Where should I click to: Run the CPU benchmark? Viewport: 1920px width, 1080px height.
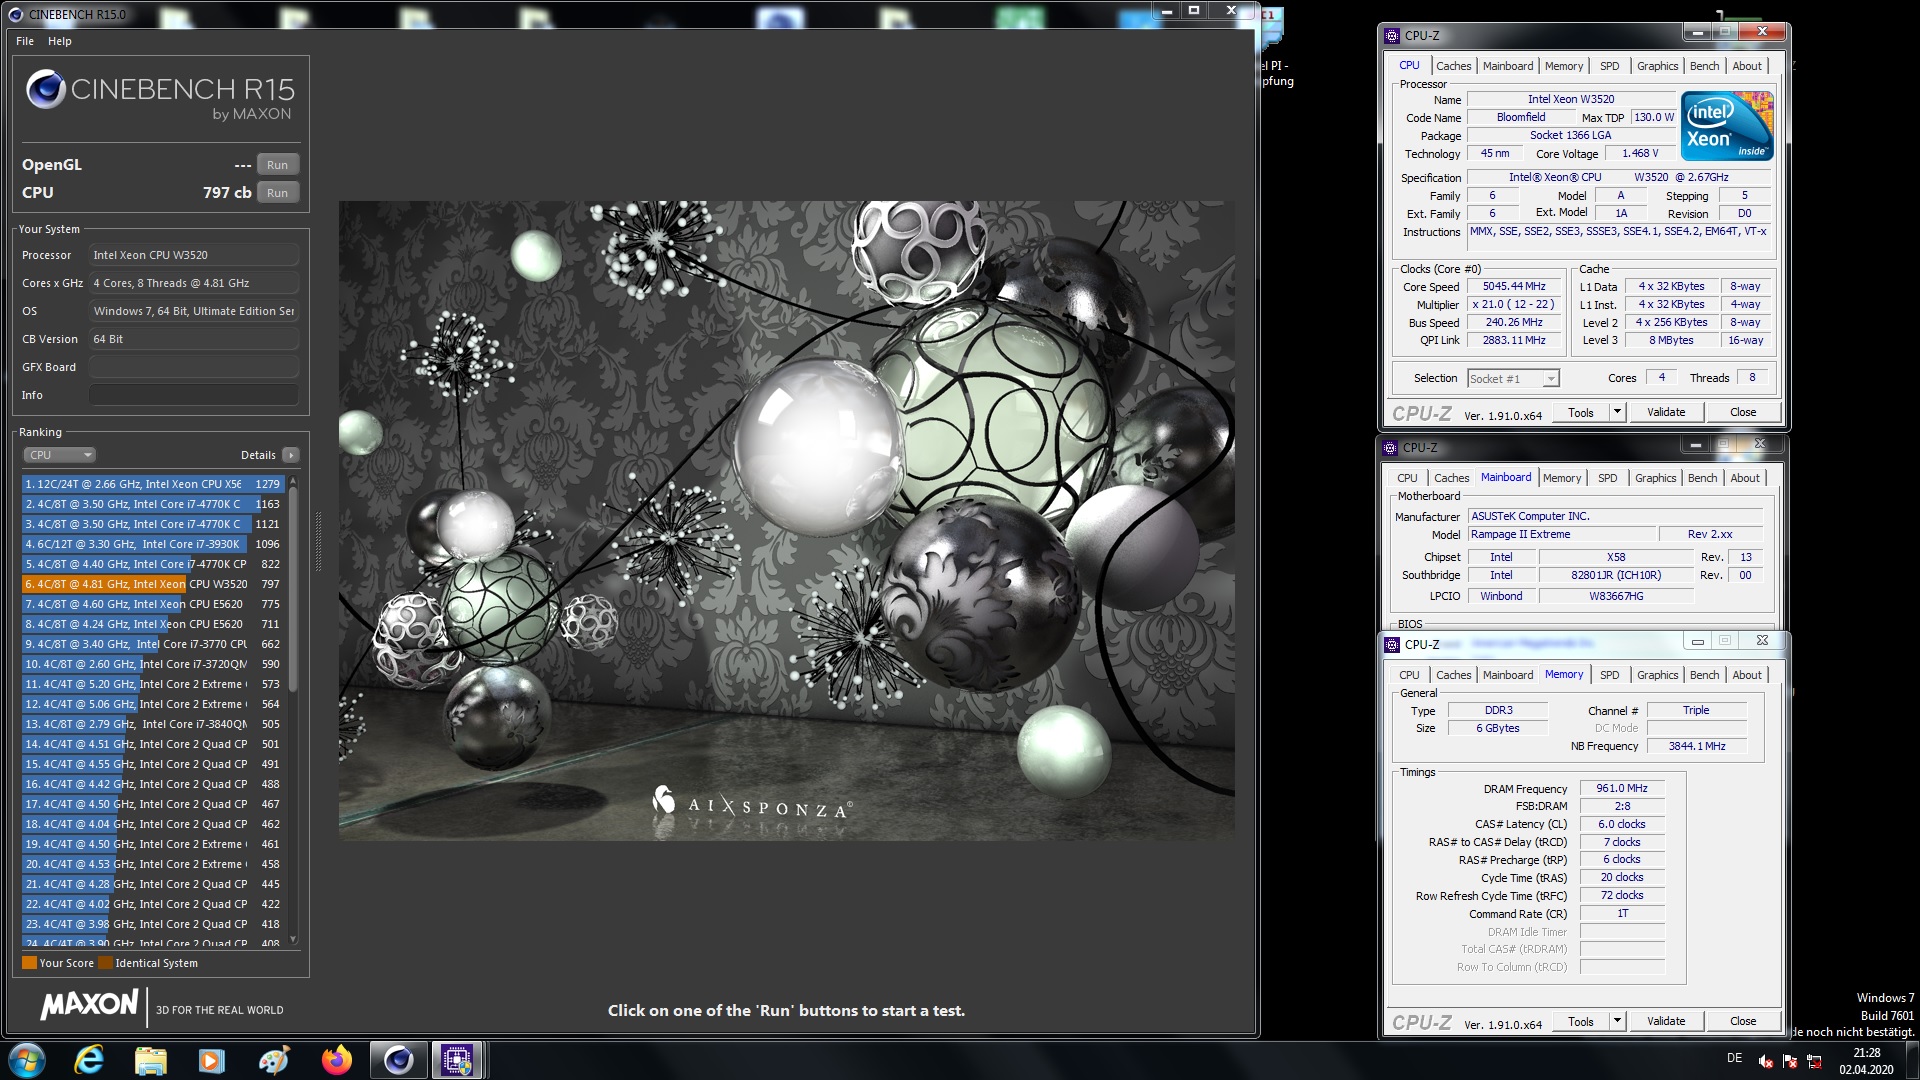coord(277,193)
